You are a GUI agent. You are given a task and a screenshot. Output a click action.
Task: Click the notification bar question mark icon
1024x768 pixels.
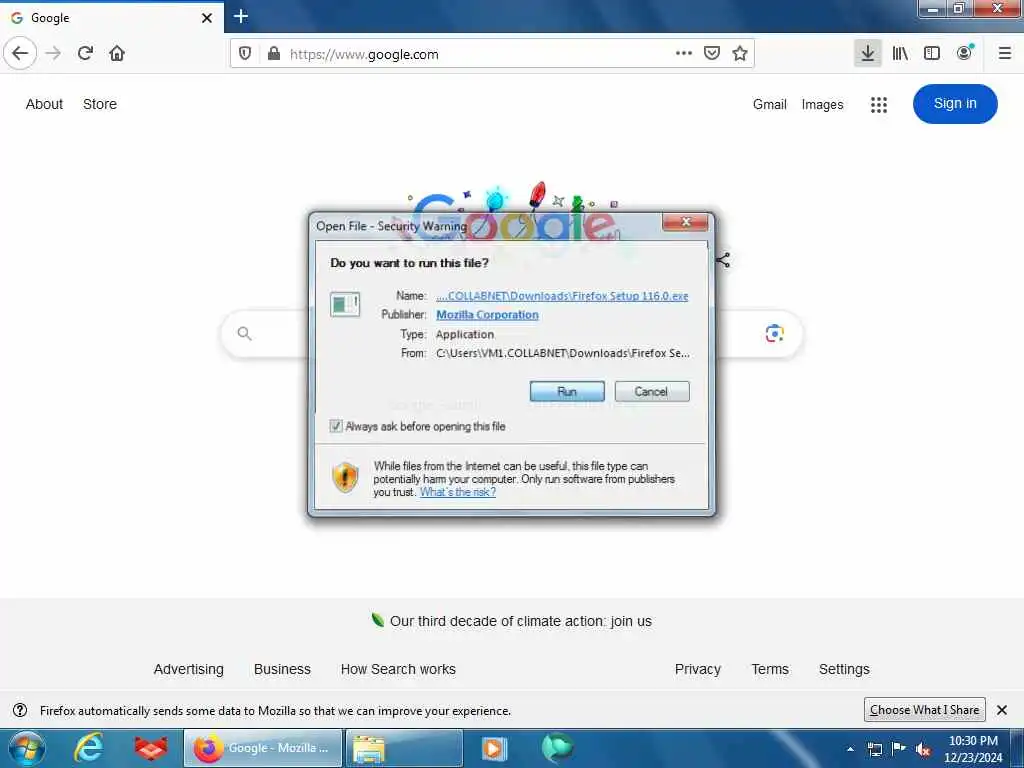coord(20,710)
